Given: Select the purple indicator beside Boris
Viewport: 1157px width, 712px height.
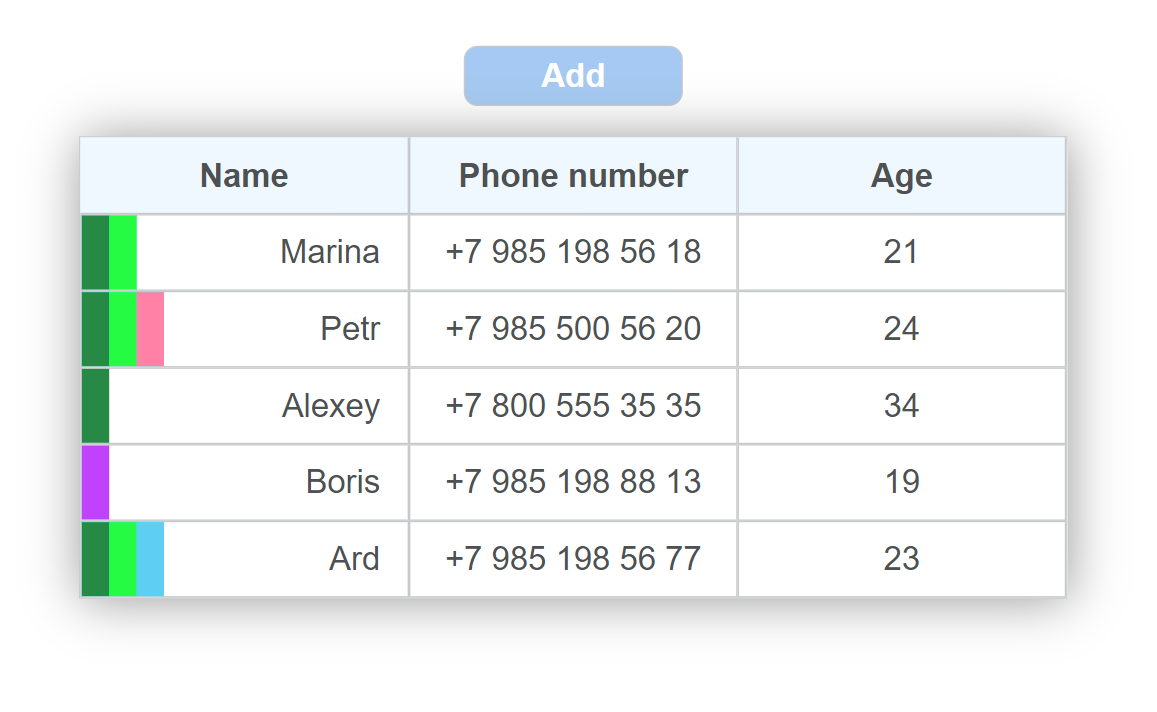Looking at the screenshot, I should click(x=95, y=482).
